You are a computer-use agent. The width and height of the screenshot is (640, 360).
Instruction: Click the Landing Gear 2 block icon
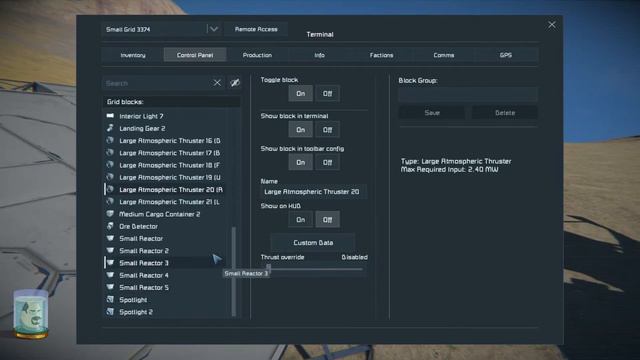point(110,128)
